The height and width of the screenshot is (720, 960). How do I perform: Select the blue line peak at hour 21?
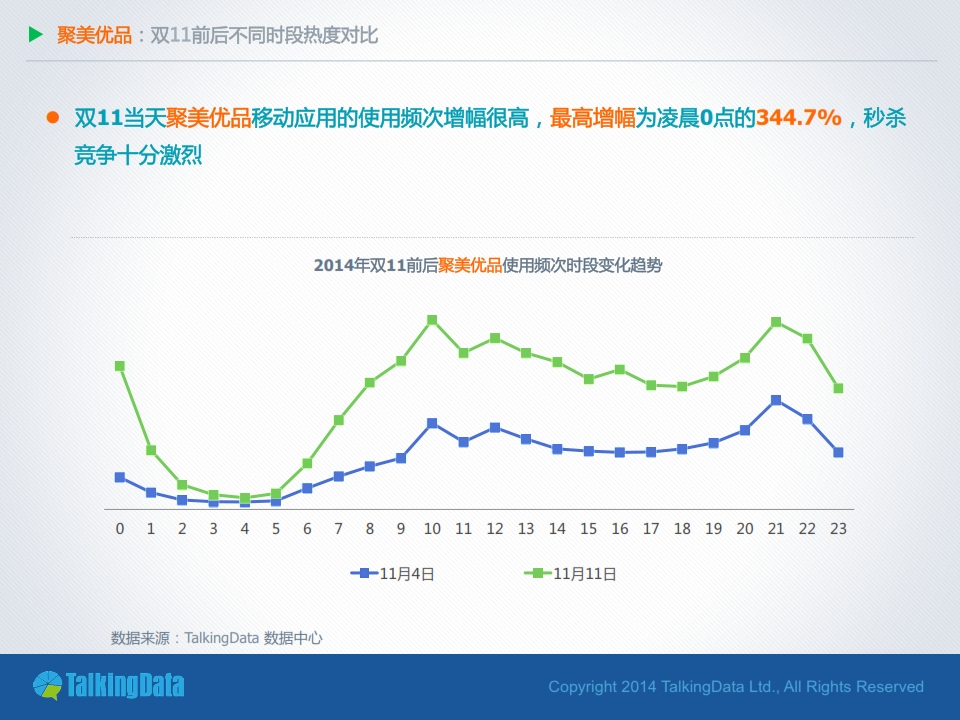(776, 400)
